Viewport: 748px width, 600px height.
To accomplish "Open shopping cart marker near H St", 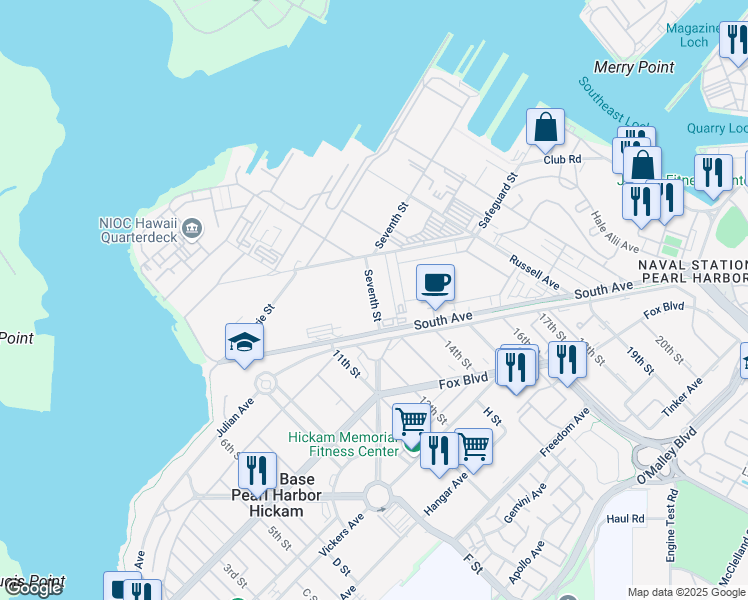I will click(476, 448).
